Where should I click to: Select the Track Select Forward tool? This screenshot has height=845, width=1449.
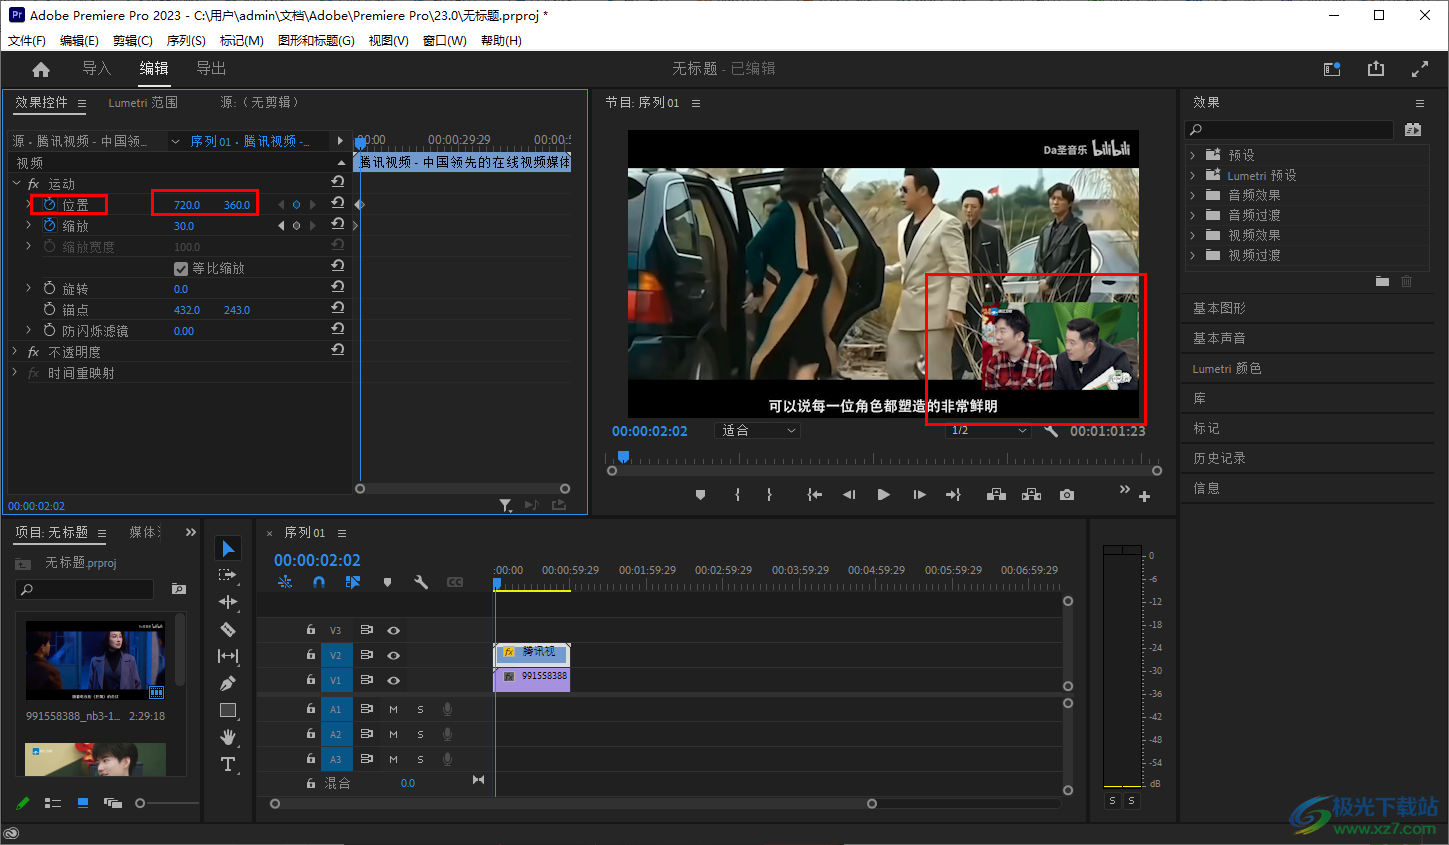[228, 575]
